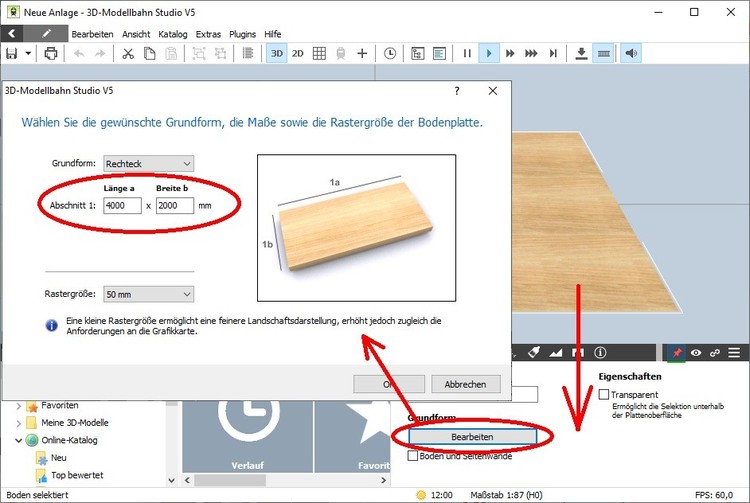Viewport: 750px width, 503px height.
Task: Click the back arrow in the menu bar
Action: 12,33
